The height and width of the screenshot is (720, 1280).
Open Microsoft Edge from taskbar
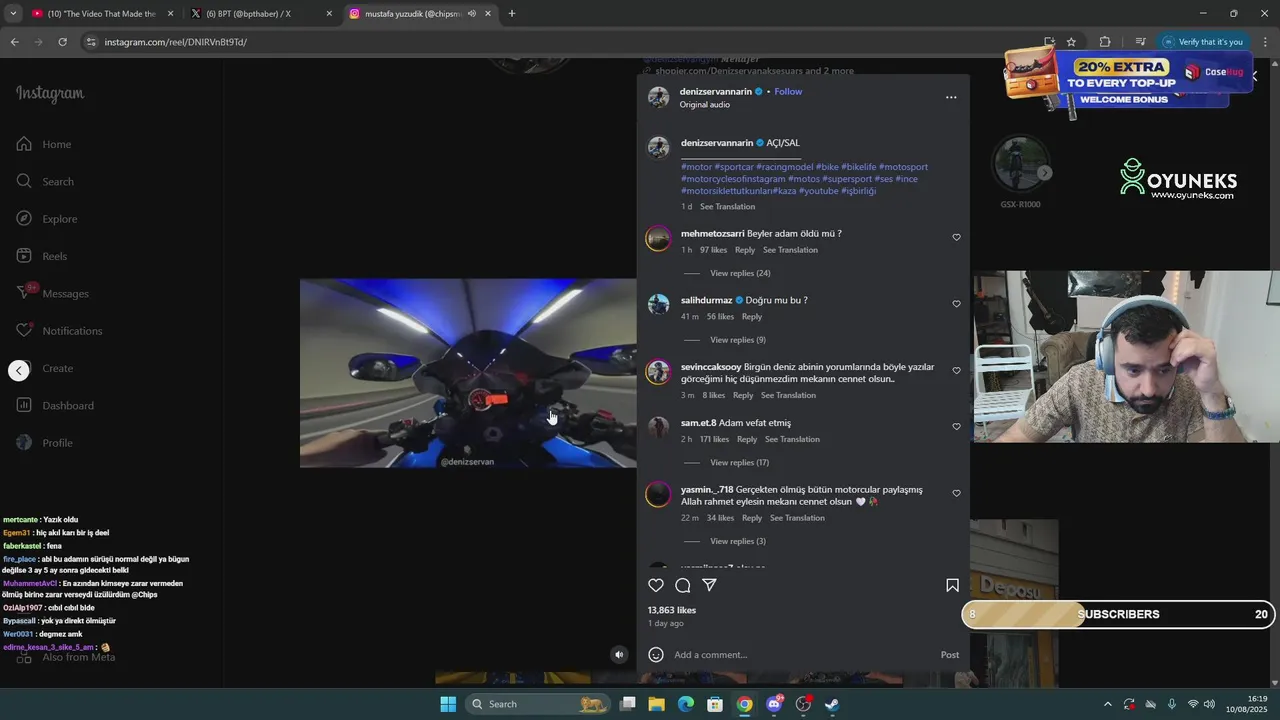tap(686, 704)
